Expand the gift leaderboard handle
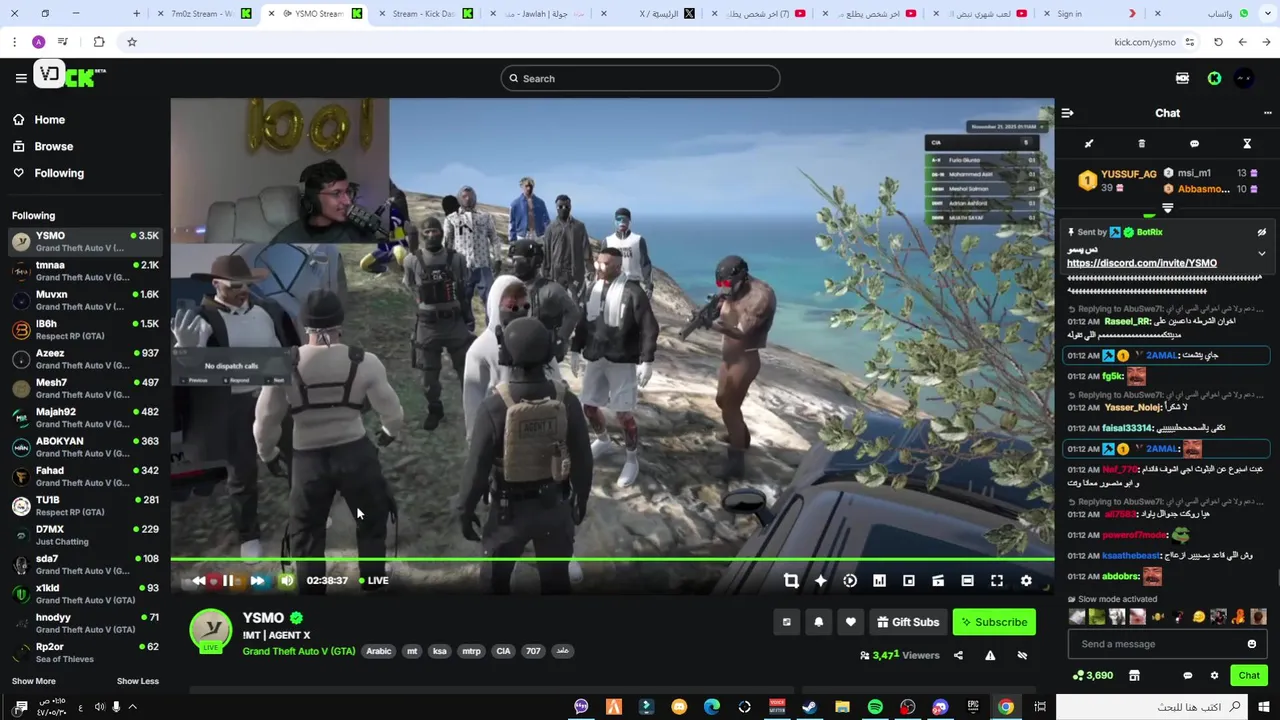The height and width of the screenshot is (720, 1280). [x=1167, y=208]
